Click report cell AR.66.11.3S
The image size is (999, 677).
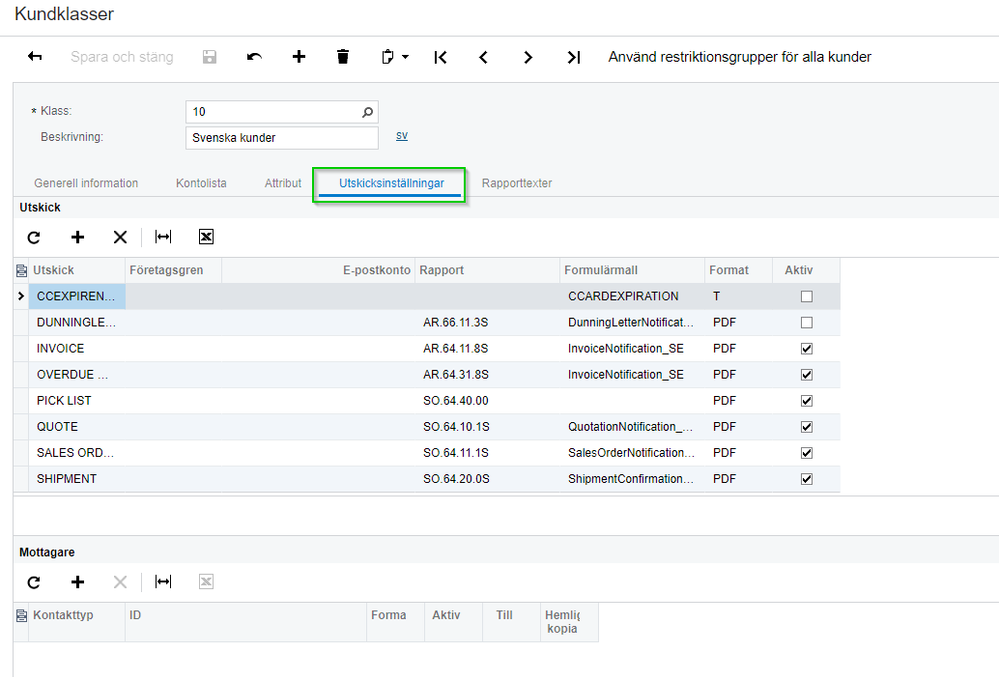point(487,322)
